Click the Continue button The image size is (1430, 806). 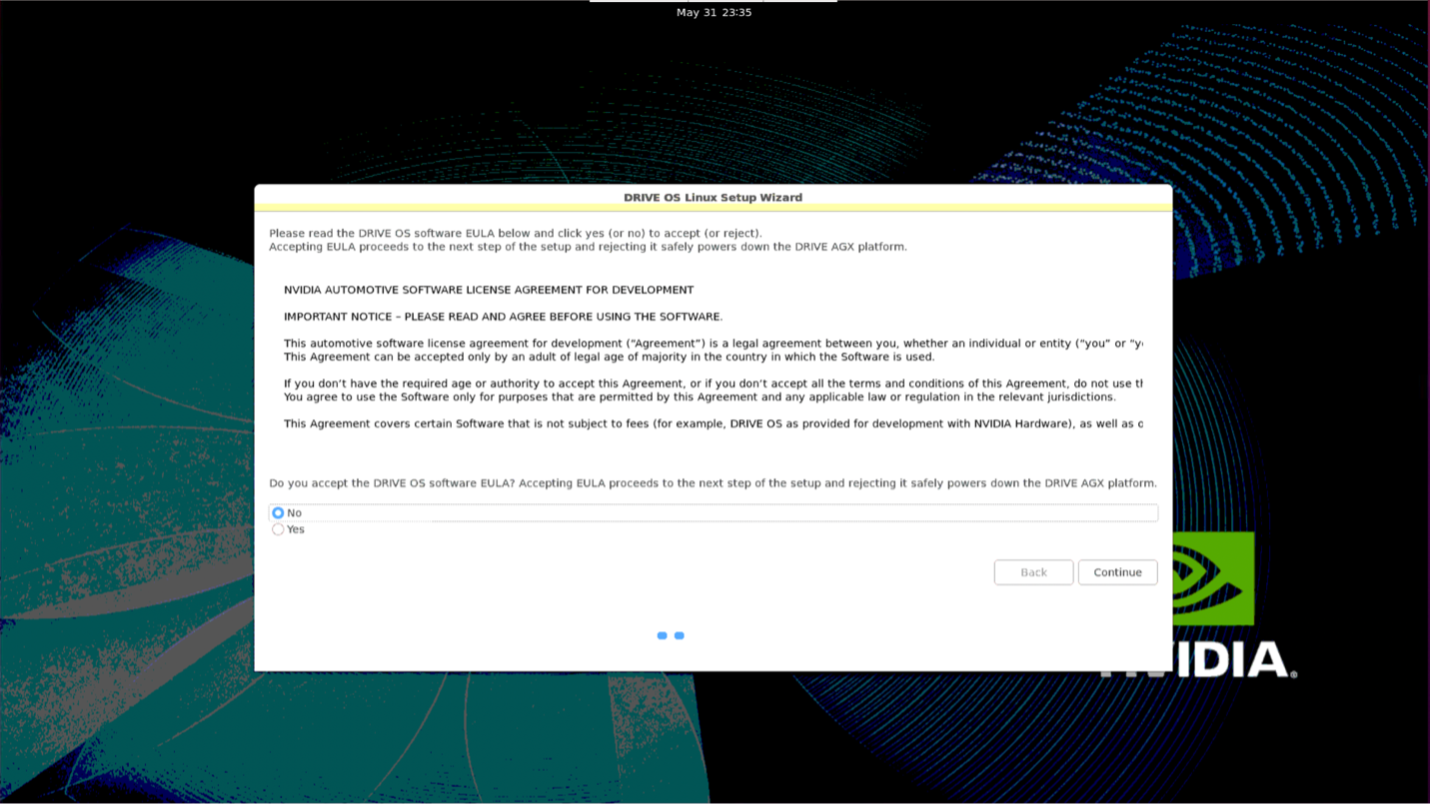pyautogui.click(x=1117, y=573)
